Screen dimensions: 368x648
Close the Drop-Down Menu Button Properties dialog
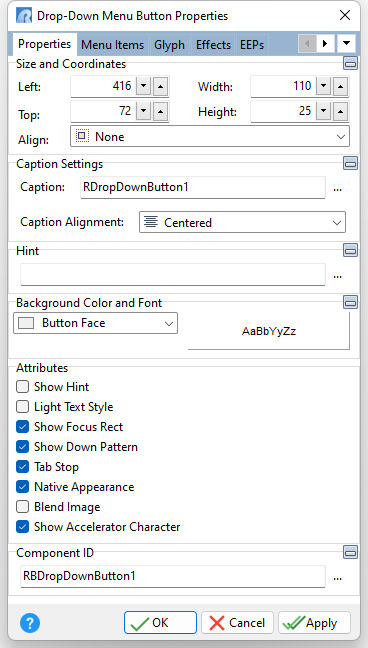pos(345,16)
